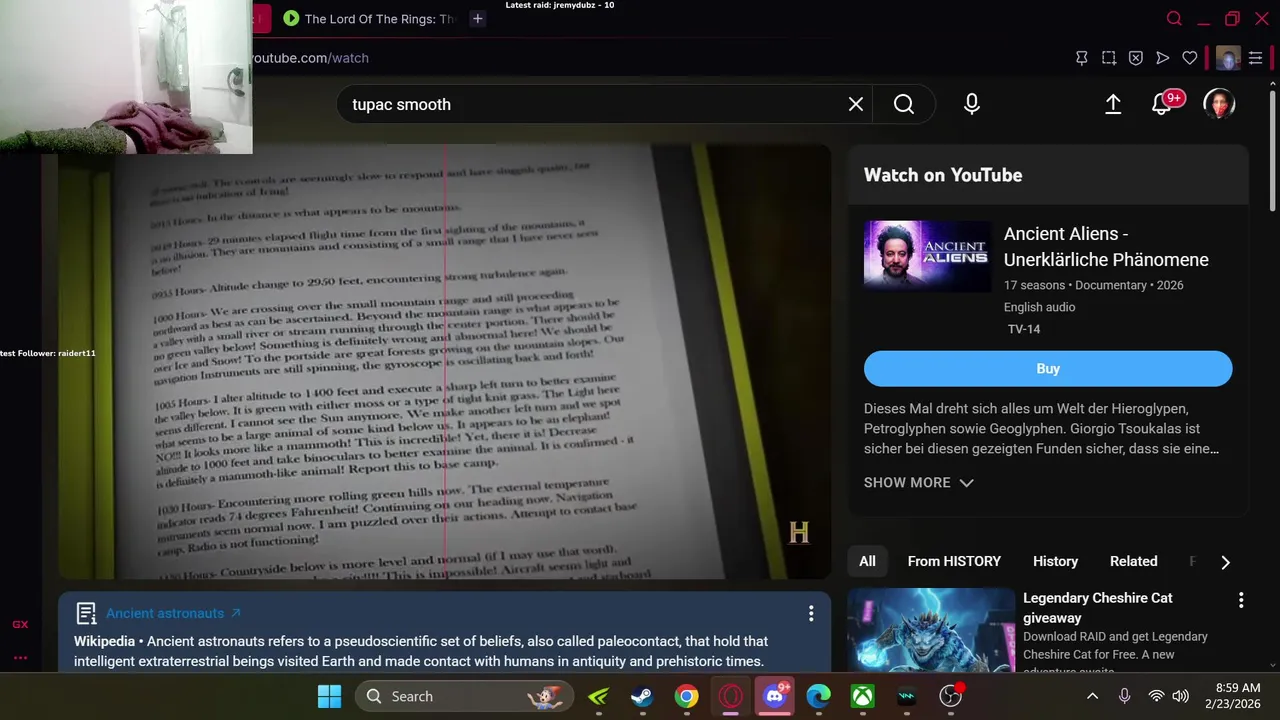
Task: Open the Opera profile picture
Action: click(1228, 58)
